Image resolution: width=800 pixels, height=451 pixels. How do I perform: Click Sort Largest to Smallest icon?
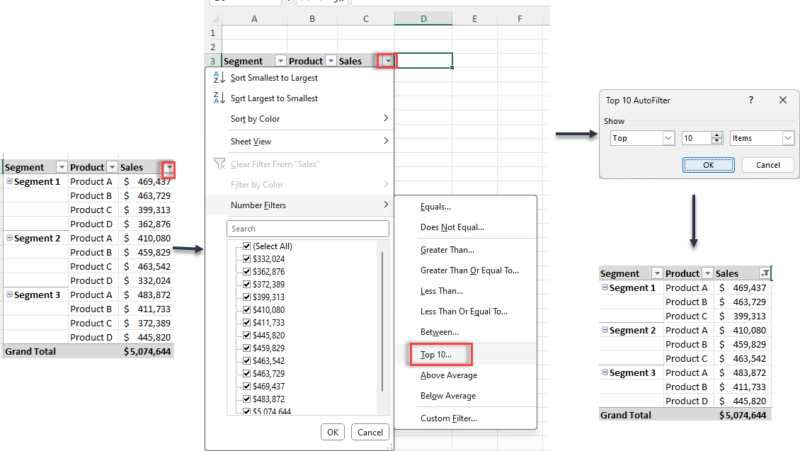pyautogui.click(x=219, y=98)
